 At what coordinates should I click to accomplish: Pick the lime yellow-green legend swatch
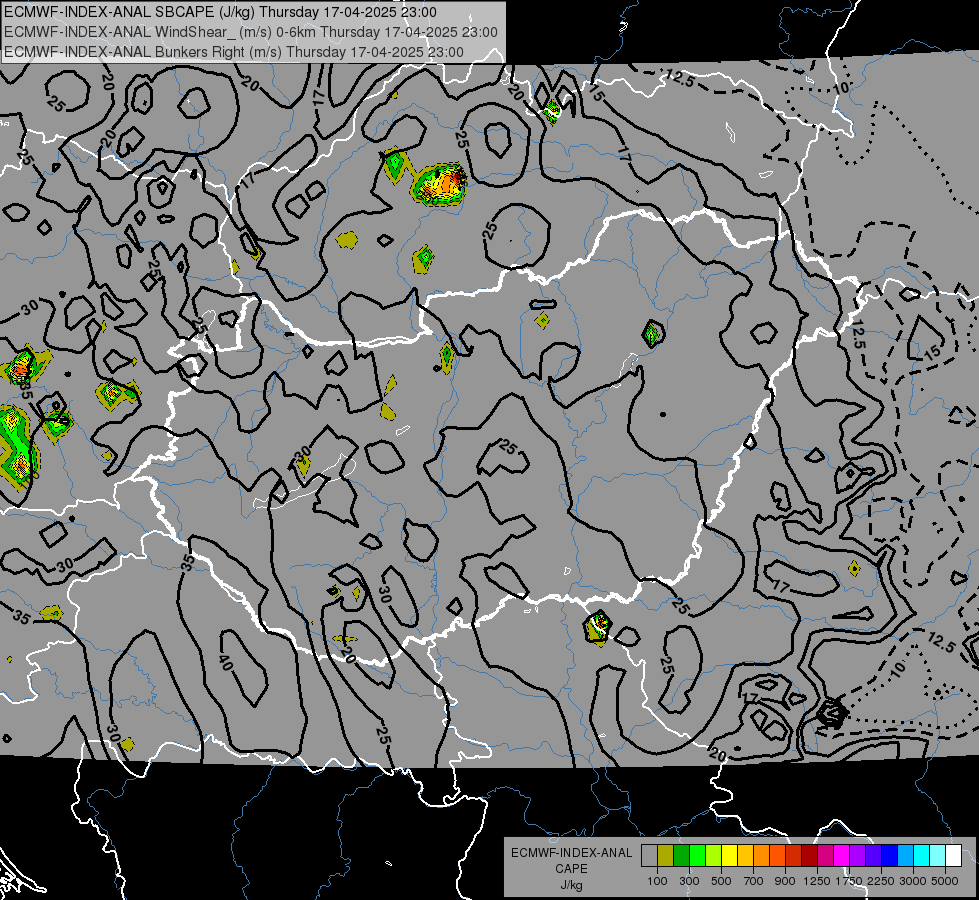pyautogui.click(x=713, y=856)
